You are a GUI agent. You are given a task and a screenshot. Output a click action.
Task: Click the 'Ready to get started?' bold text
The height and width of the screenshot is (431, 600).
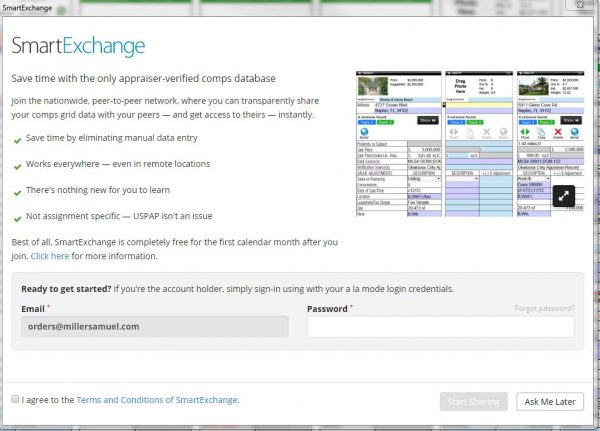pos(66,289)
